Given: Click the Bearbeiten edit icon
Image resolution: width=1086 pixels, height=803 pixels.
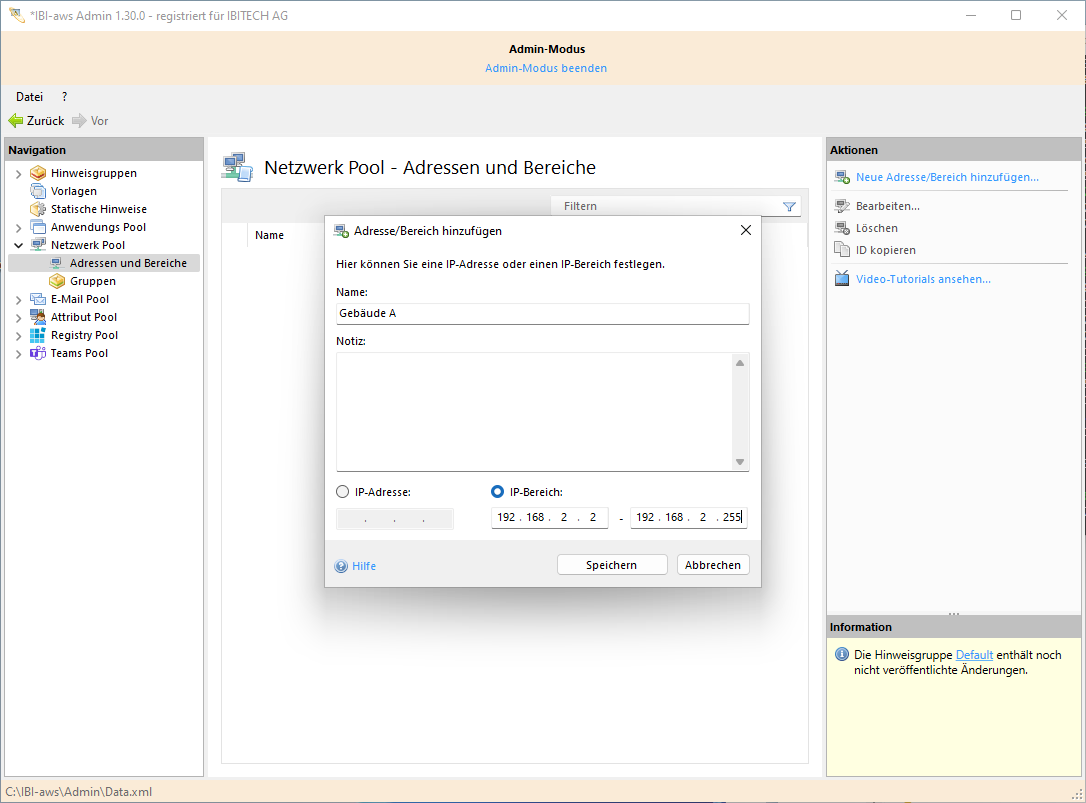Looking at the screenshot, I should tap(842, 206).
